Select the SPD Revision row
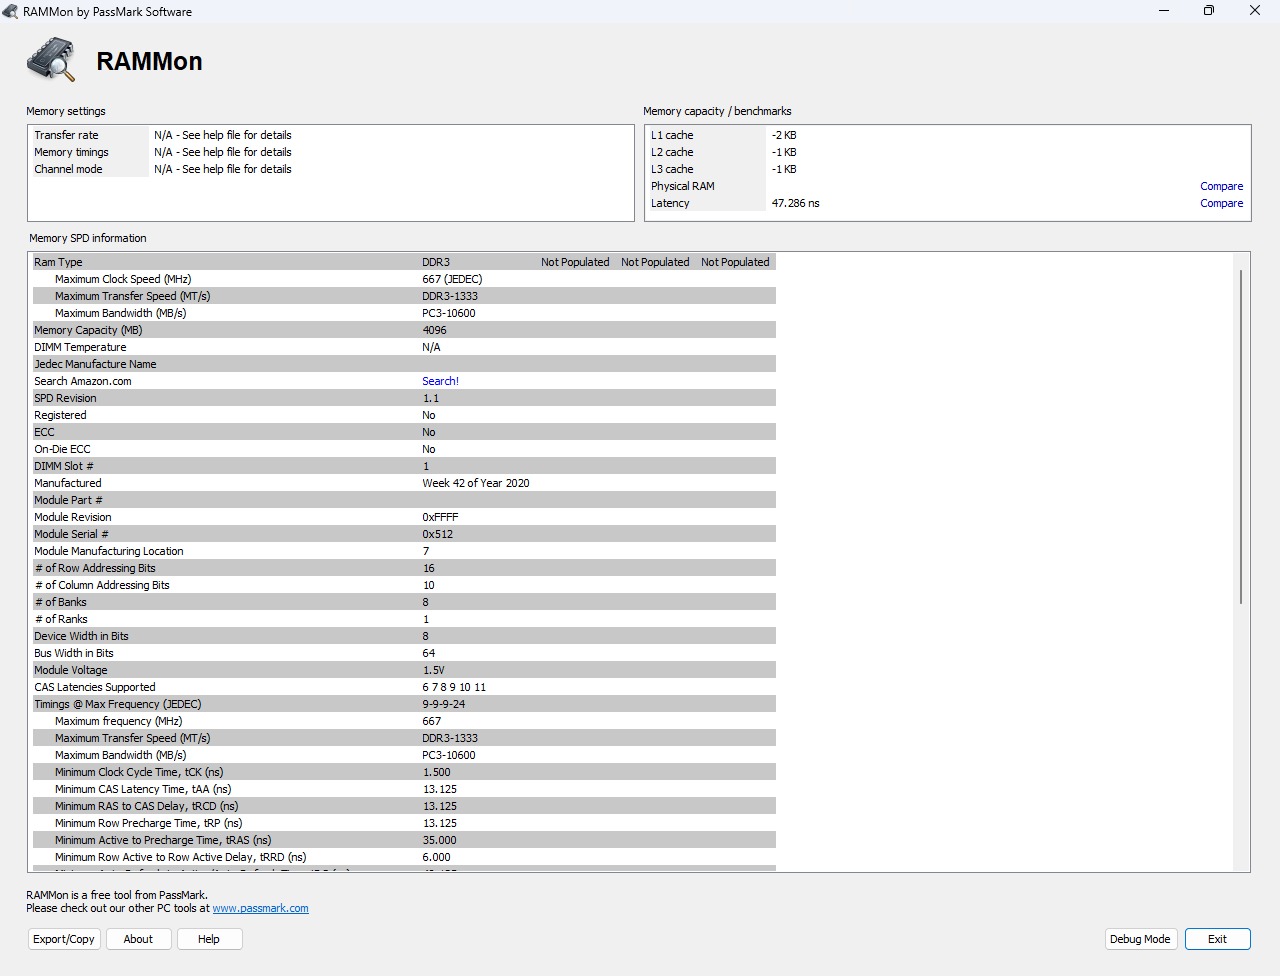1280x976 pixels. [404, 398]
